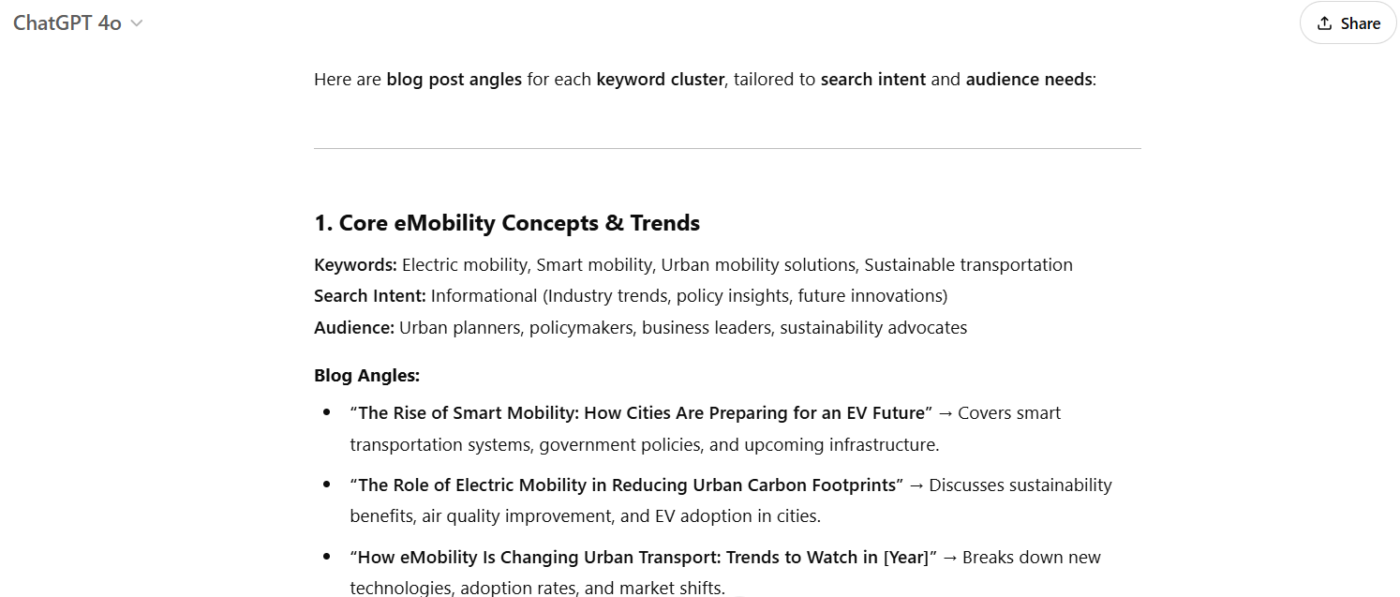Click the Share button label

pos(1360,23)
